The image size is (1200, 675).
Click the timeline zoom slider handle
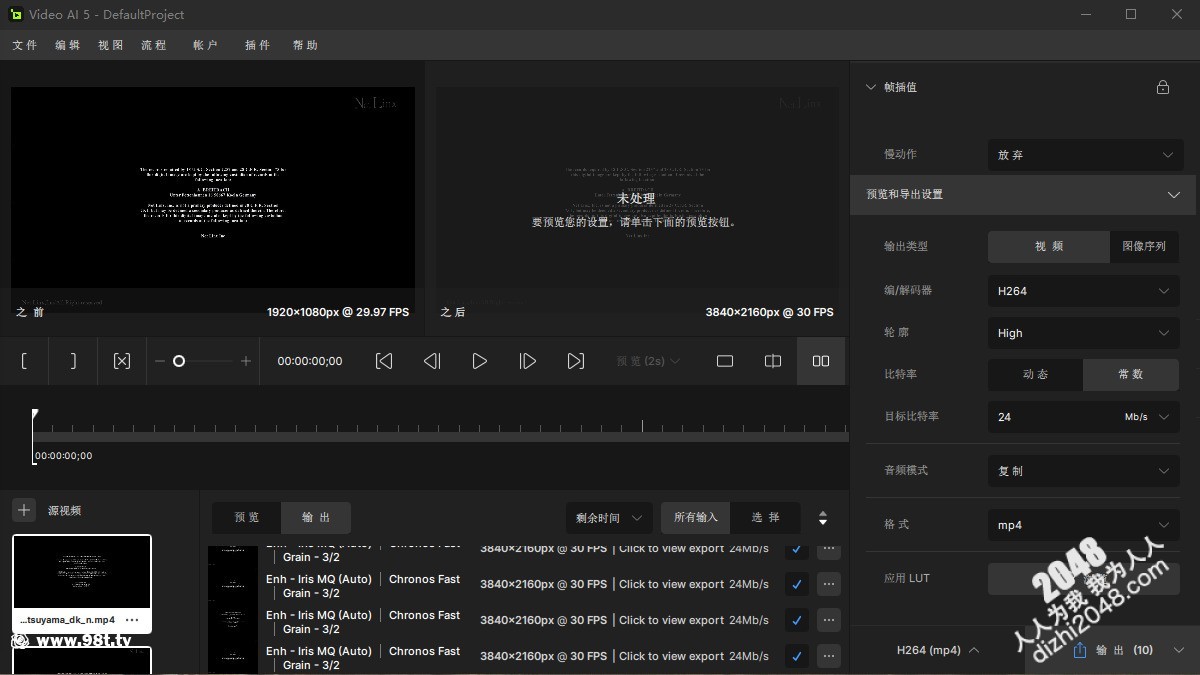[x=179, y=361]
